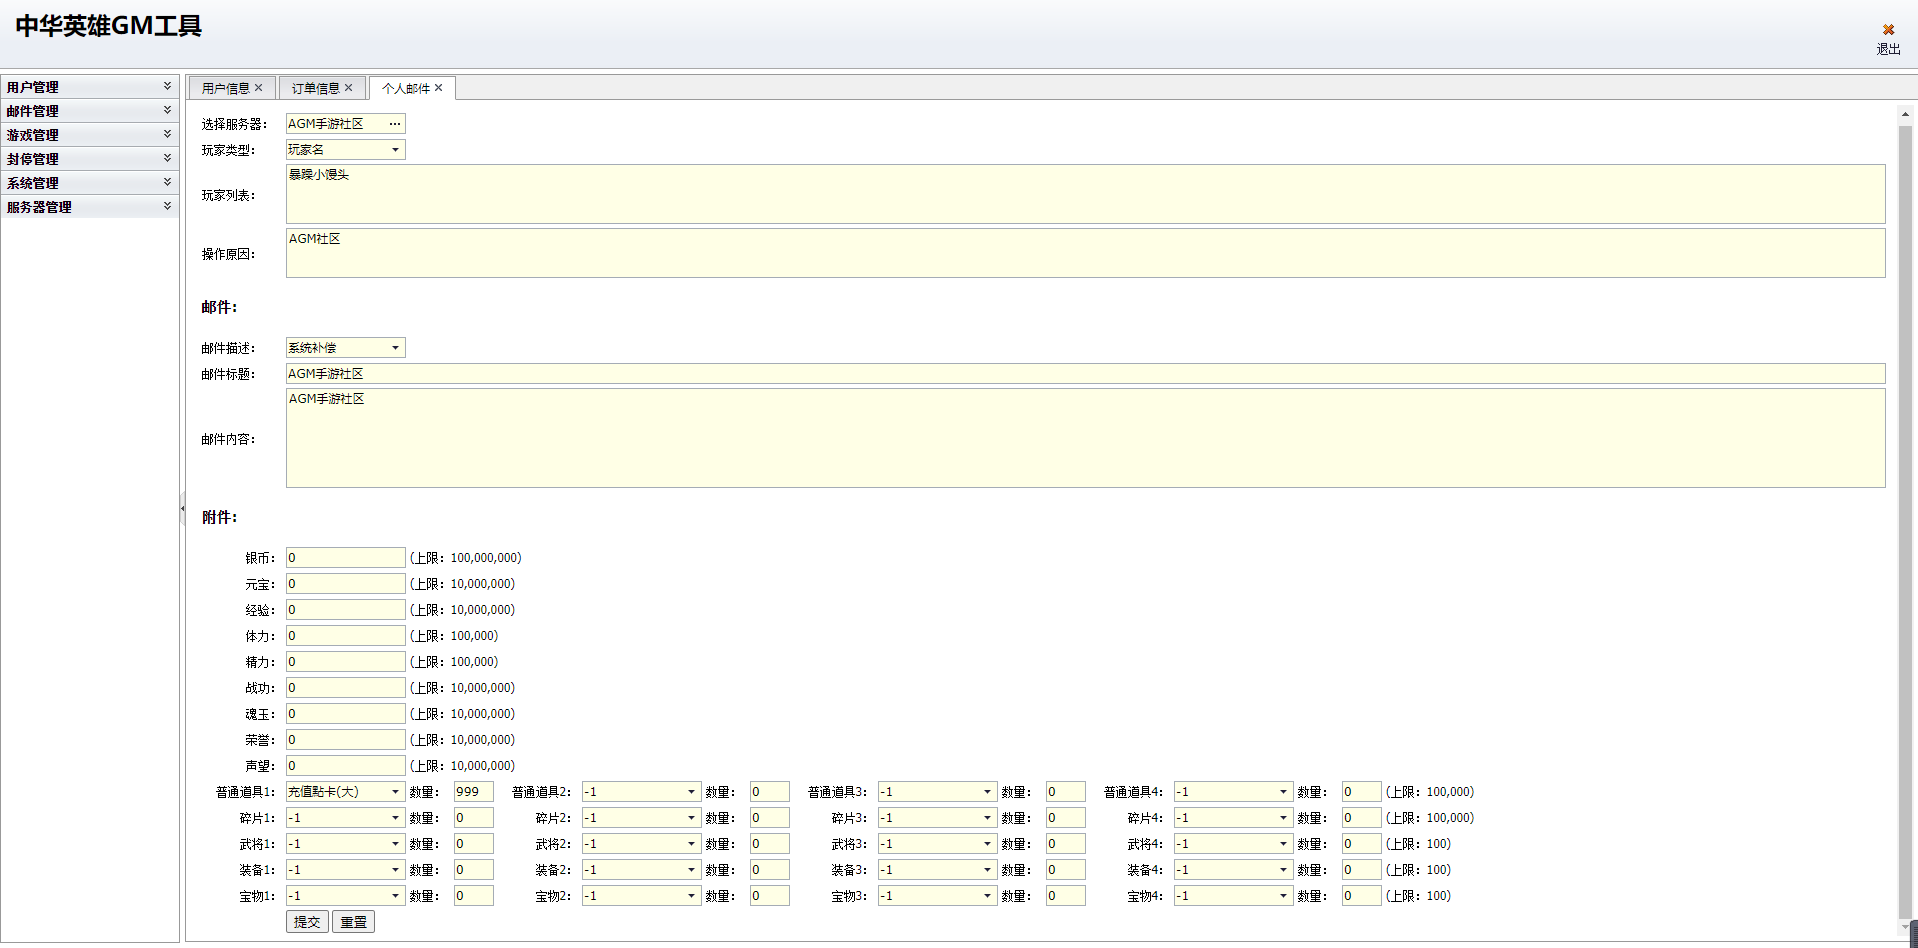1918x948 pixels.
Task: Collapse the left sidebar with splitter arrow
Action: point(182,509)
